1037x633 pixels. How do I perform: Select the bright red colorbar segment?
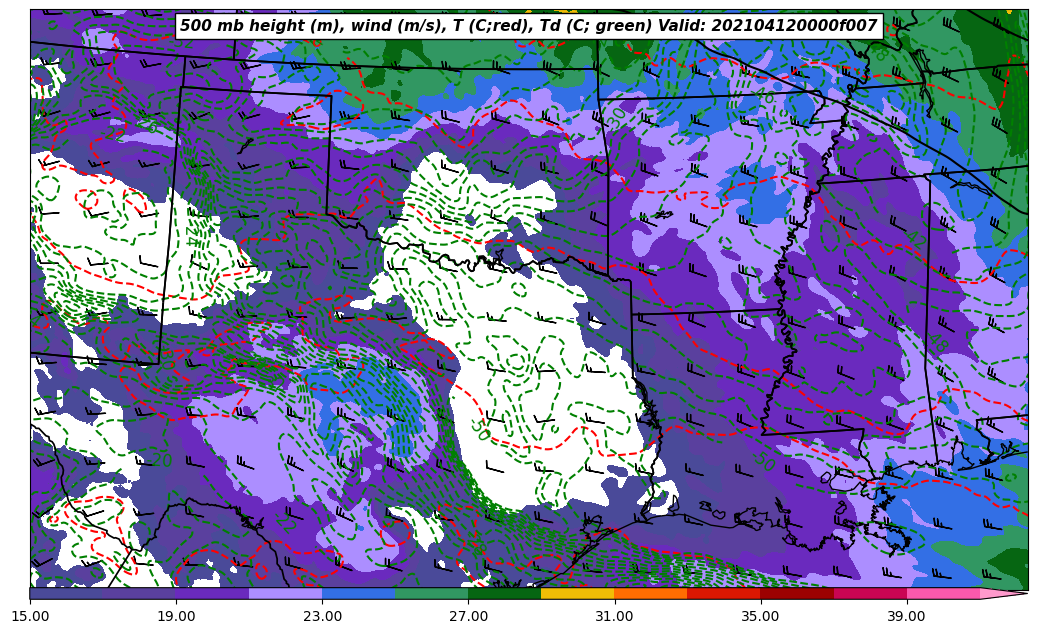pyautogui.click(x=723, y=593)
